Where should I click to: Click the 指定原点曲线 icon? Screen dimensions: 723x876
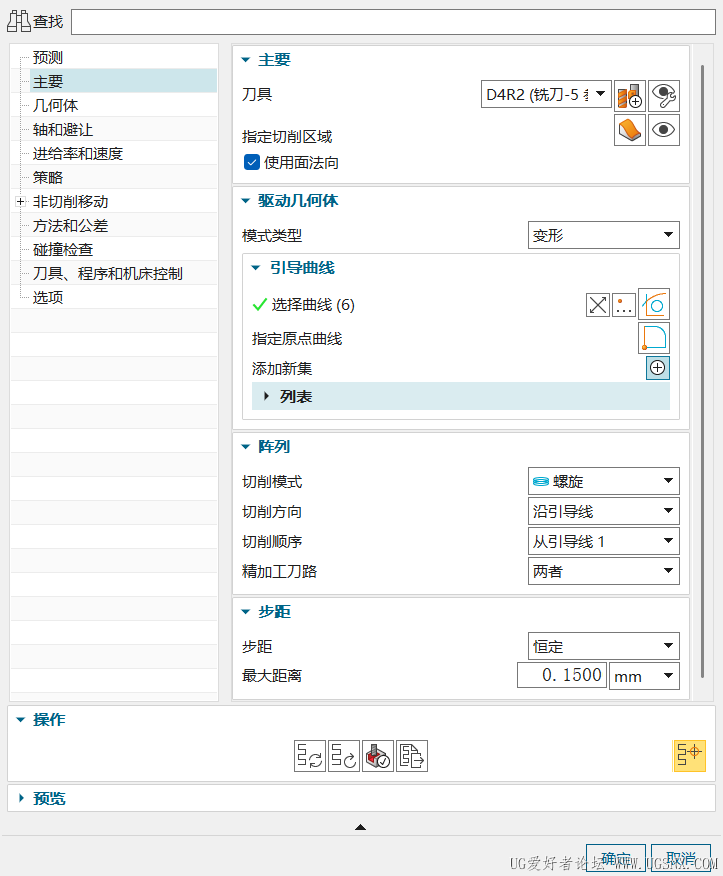point(653,338)
